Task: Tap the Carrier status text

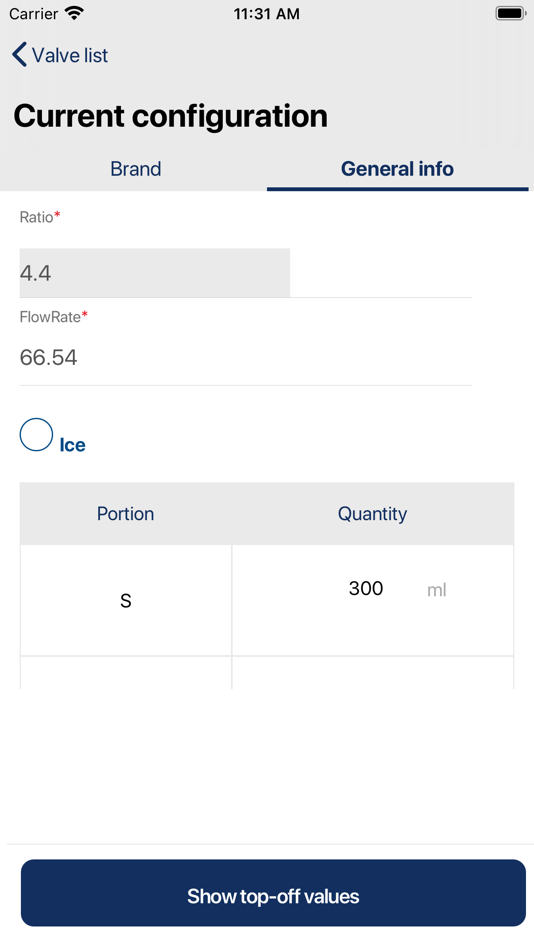Action: coord(33,13)
